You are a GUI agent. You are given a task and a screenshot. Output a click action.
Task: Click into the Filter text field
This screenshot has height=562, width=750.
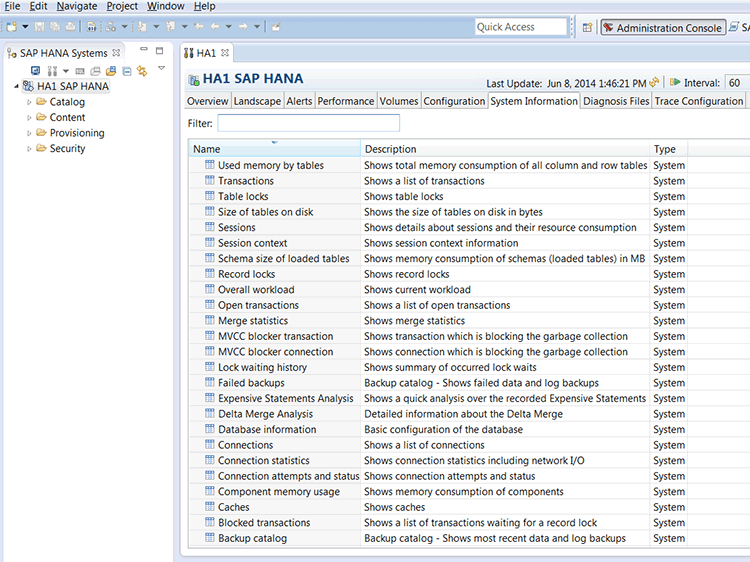(308, 124)
